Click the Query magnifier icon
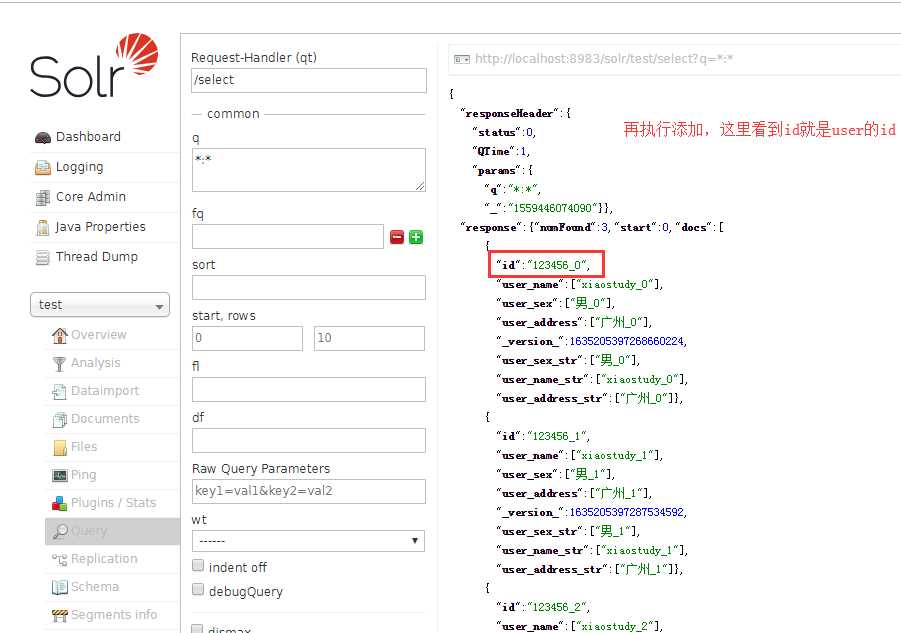Image resolution: width=901 pixels, height=633 pixels. point(60,531)
